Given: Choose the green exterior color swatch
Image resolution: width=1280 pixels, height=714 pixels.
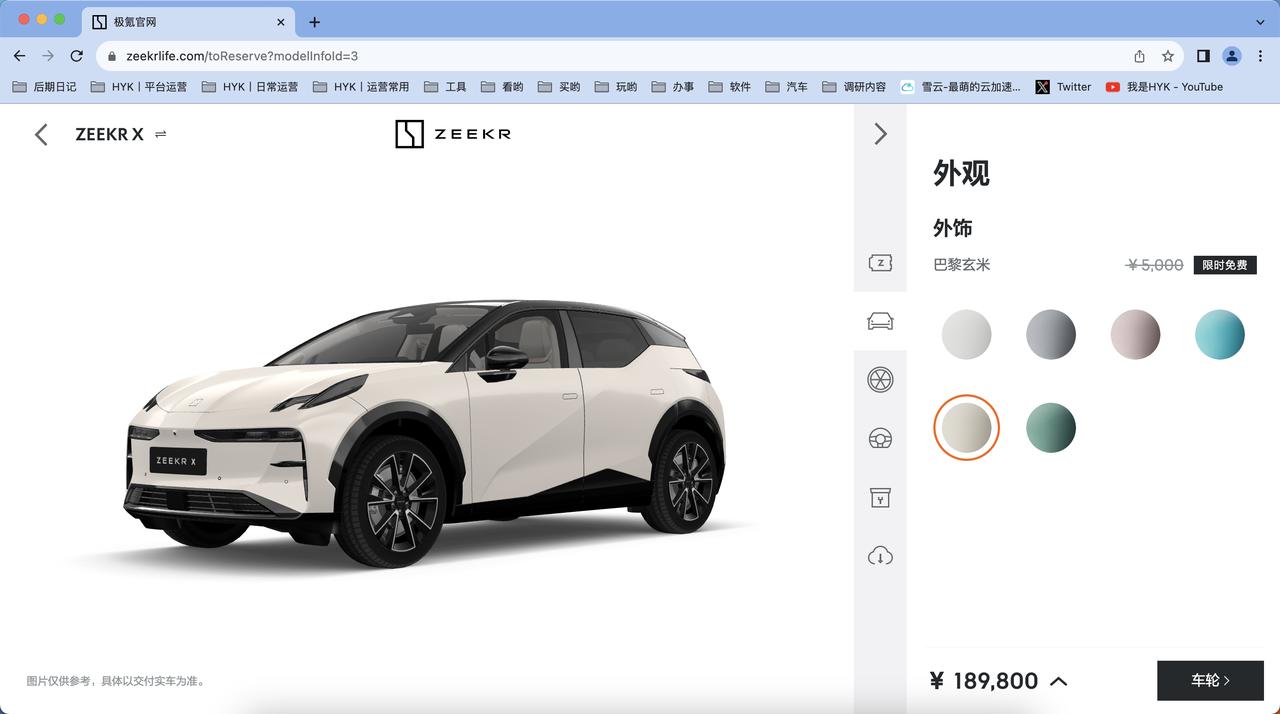Looking at the screenshot, I should coord(1051,427).
